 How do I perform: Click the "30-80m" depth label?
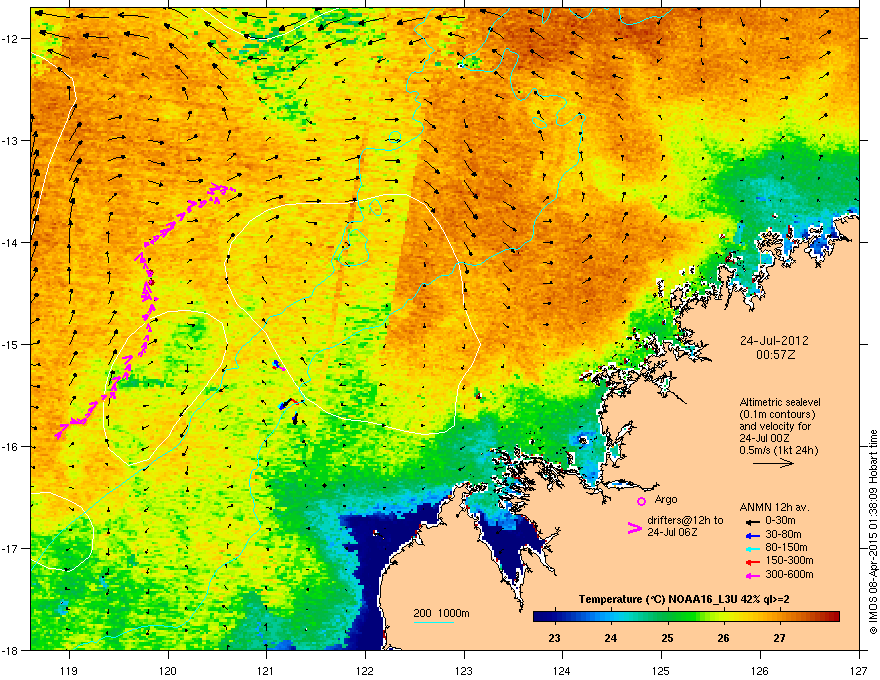tap(783, 535)
